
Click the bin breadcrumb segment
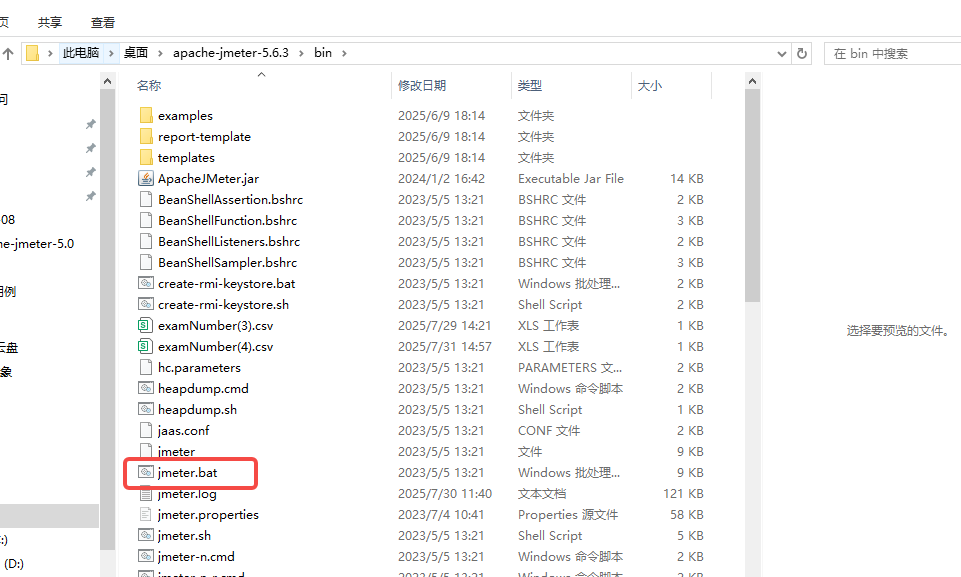(x=323, y=53)
